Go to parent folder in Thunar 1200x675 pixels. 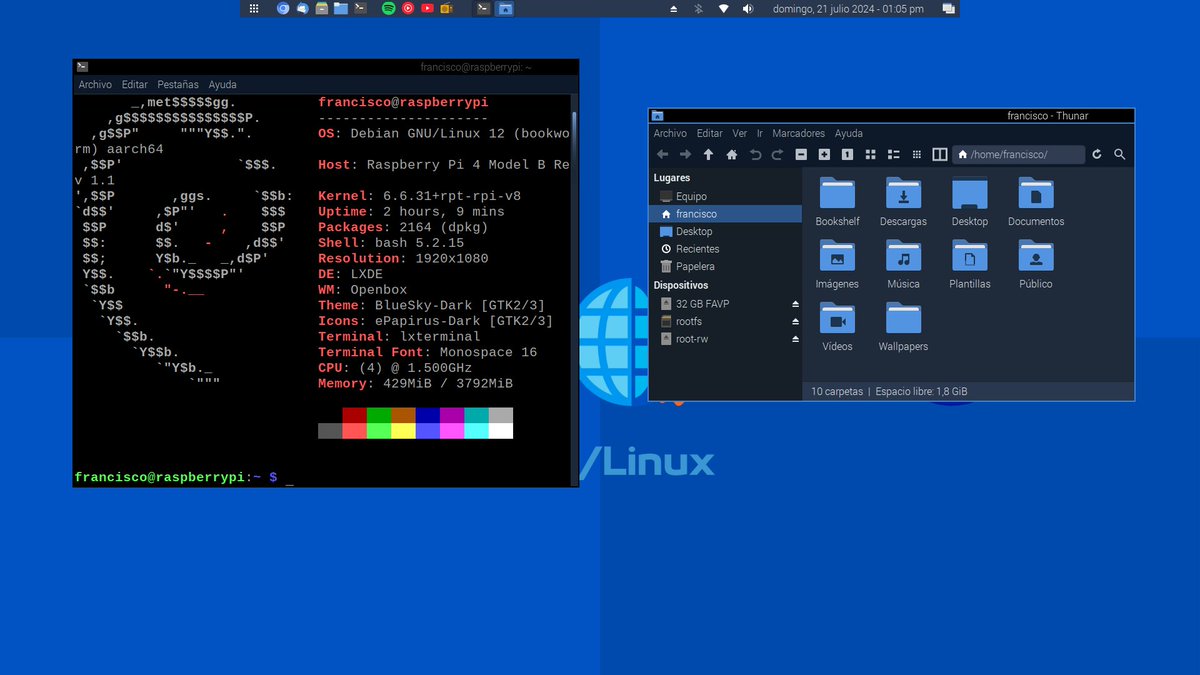(x=708, y=155)
